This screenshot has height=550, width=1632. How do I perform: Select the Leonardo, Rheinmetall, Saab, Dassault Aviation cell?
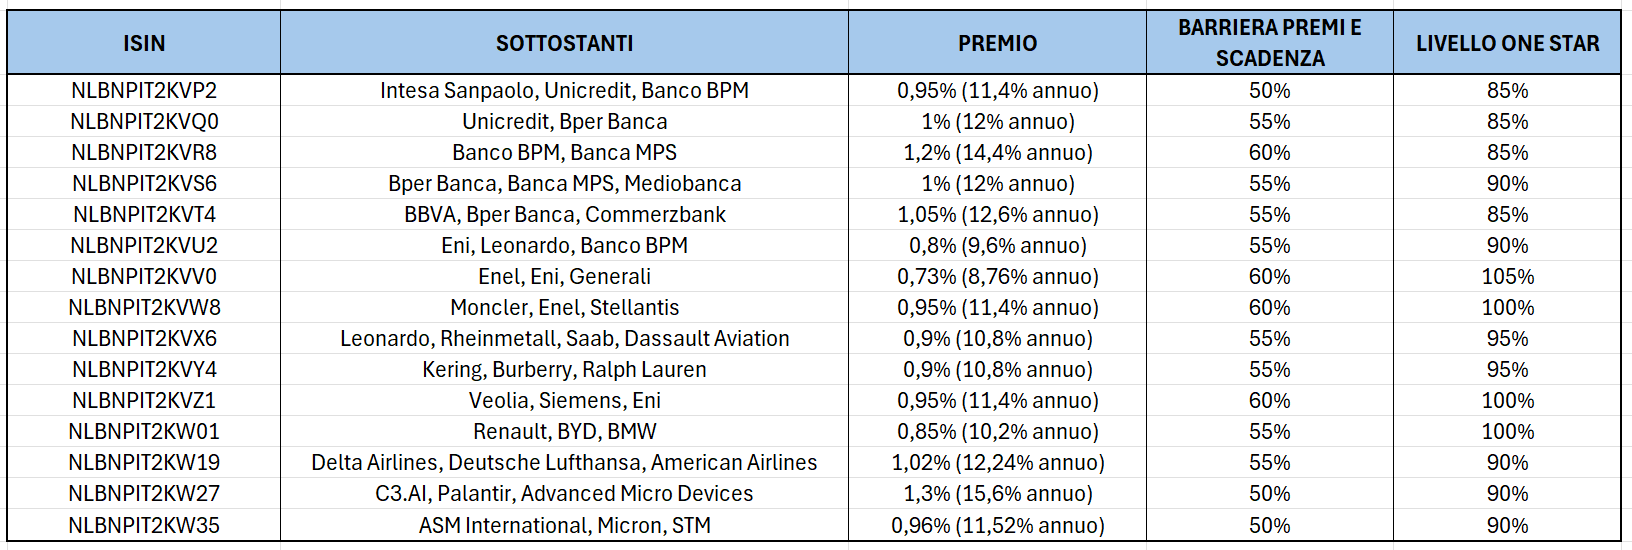[564, 338]
